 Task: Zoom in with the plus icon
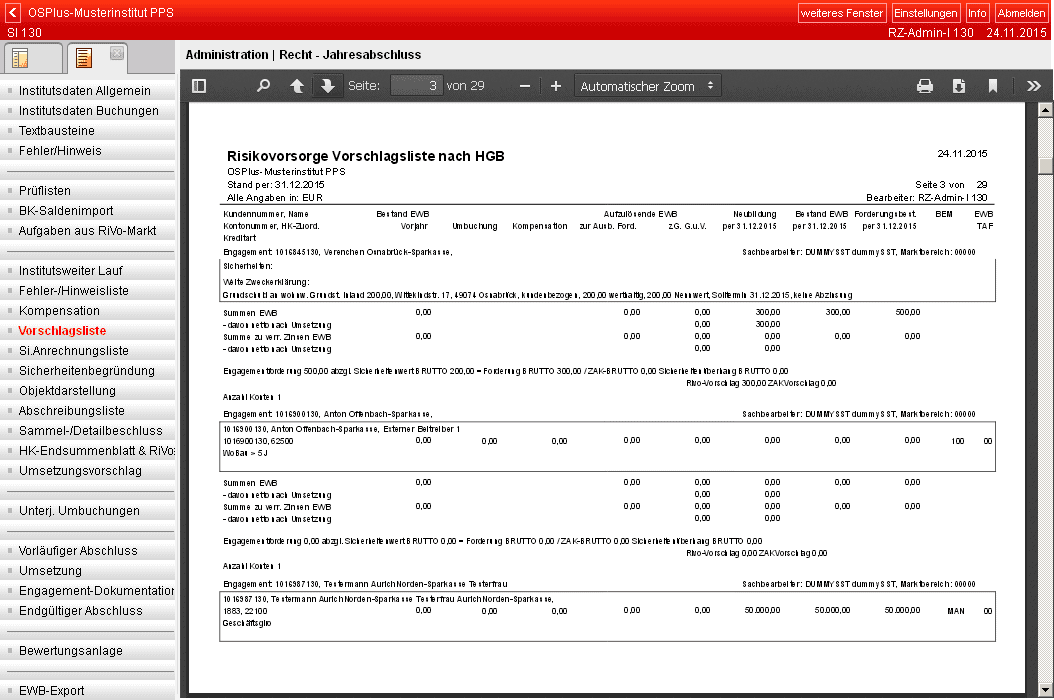[x=556, y=86]
